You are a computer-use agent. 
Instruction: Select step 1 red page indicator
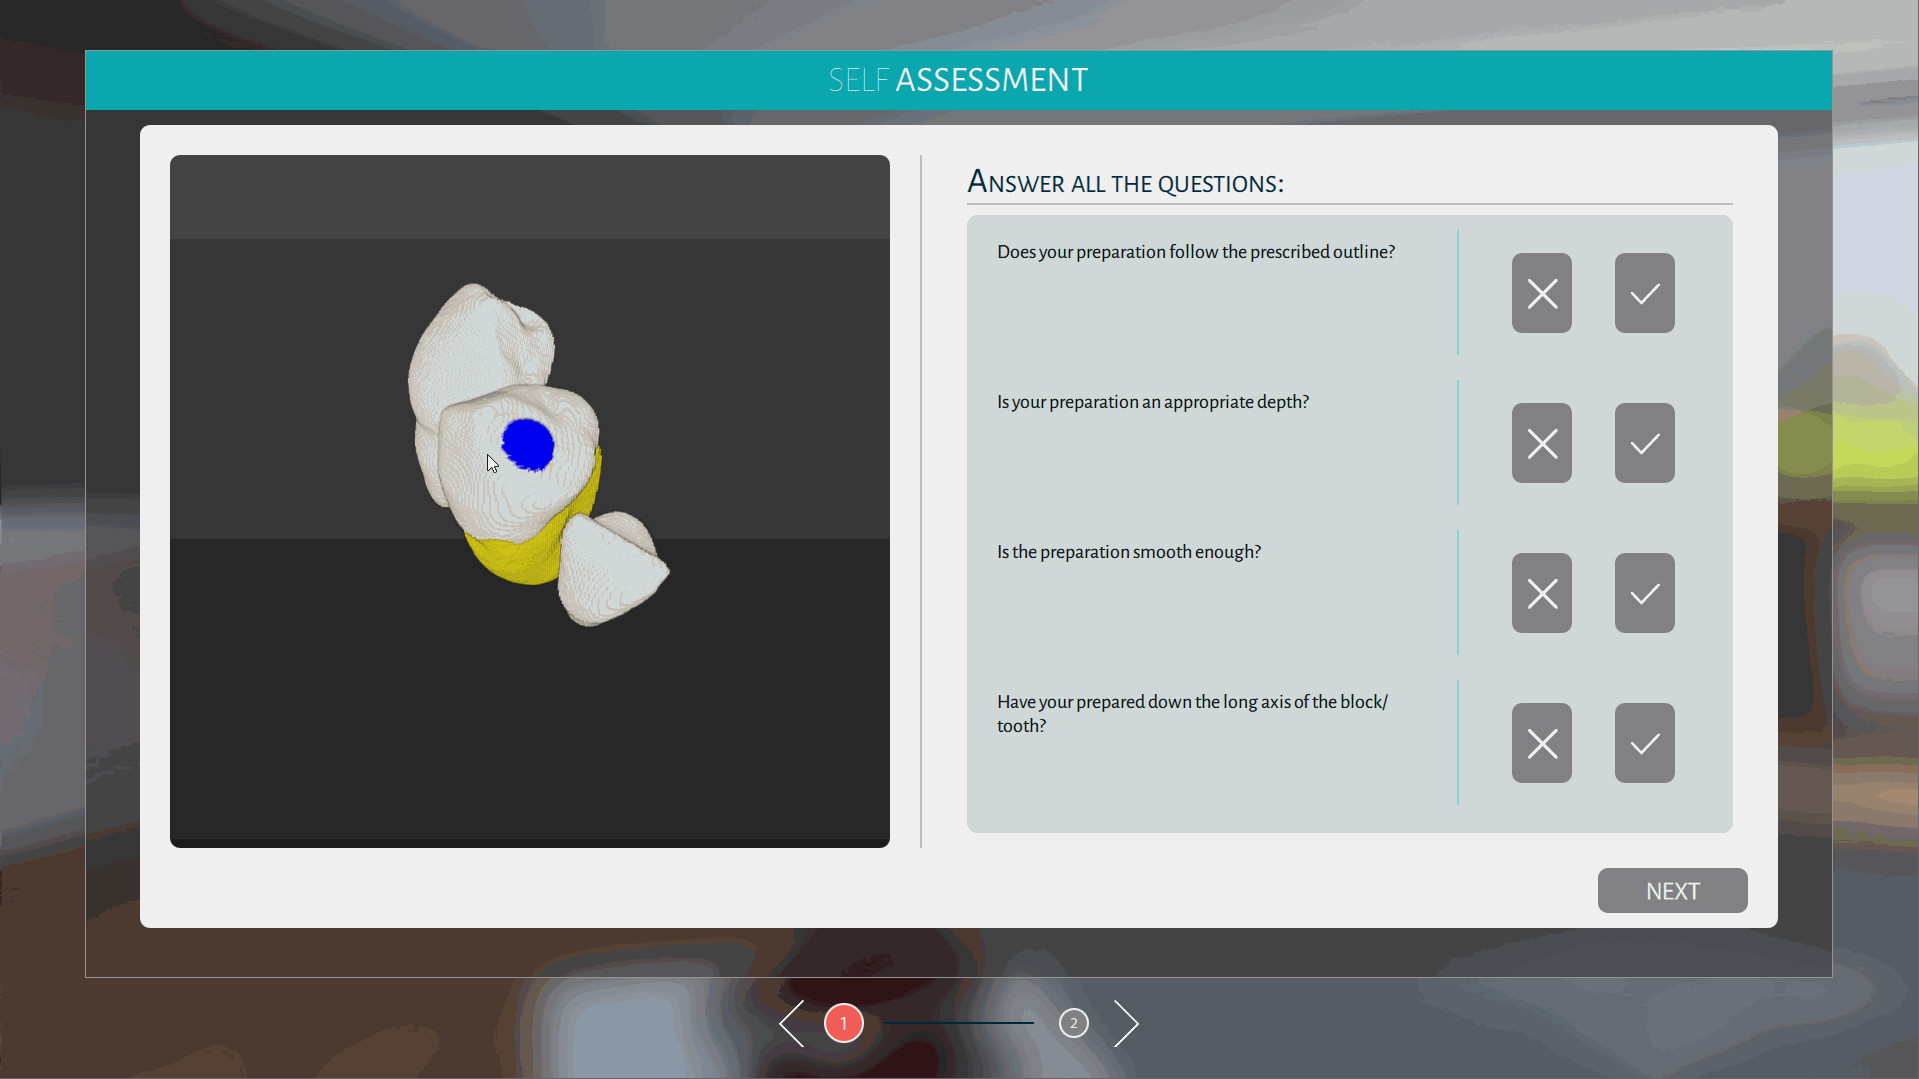click(x=843, y=1023)
